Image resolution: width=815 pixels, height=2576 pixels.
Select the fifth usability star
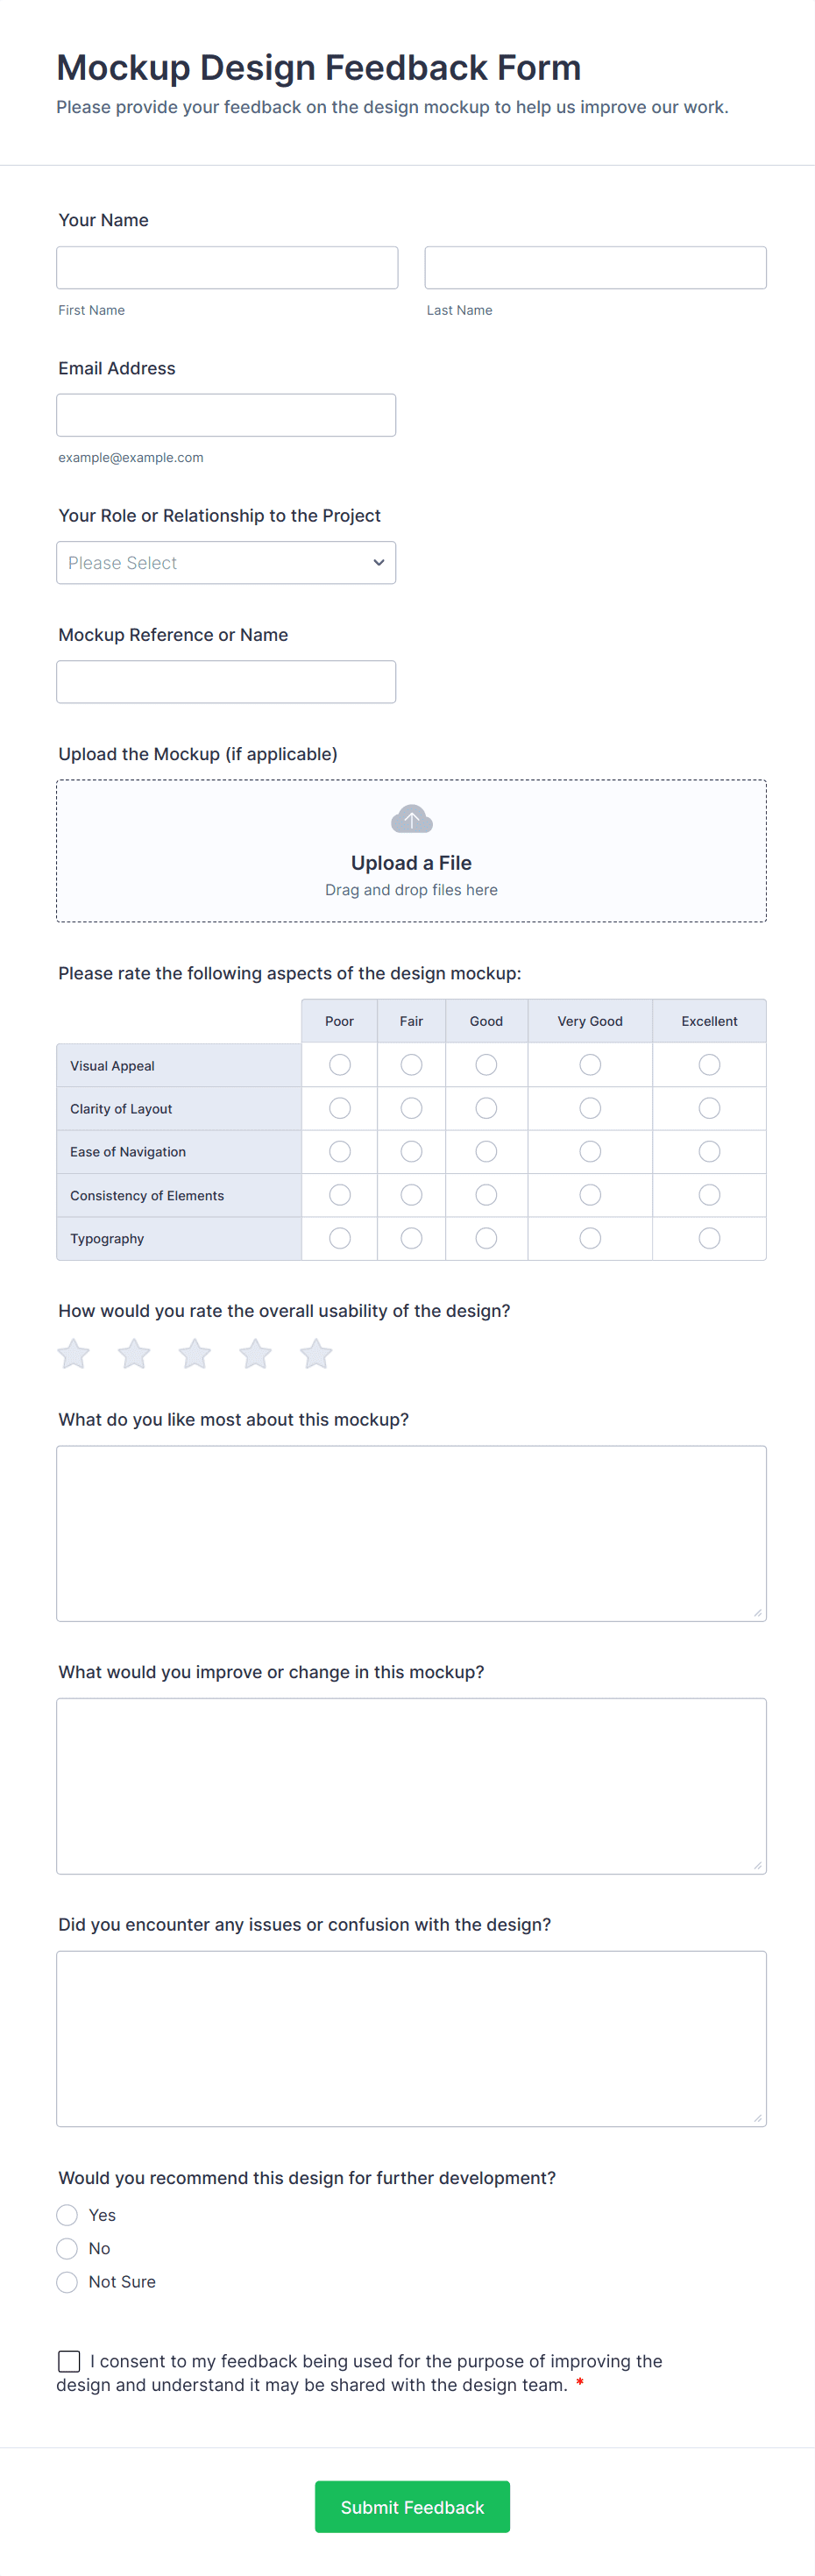(316, 1354)
